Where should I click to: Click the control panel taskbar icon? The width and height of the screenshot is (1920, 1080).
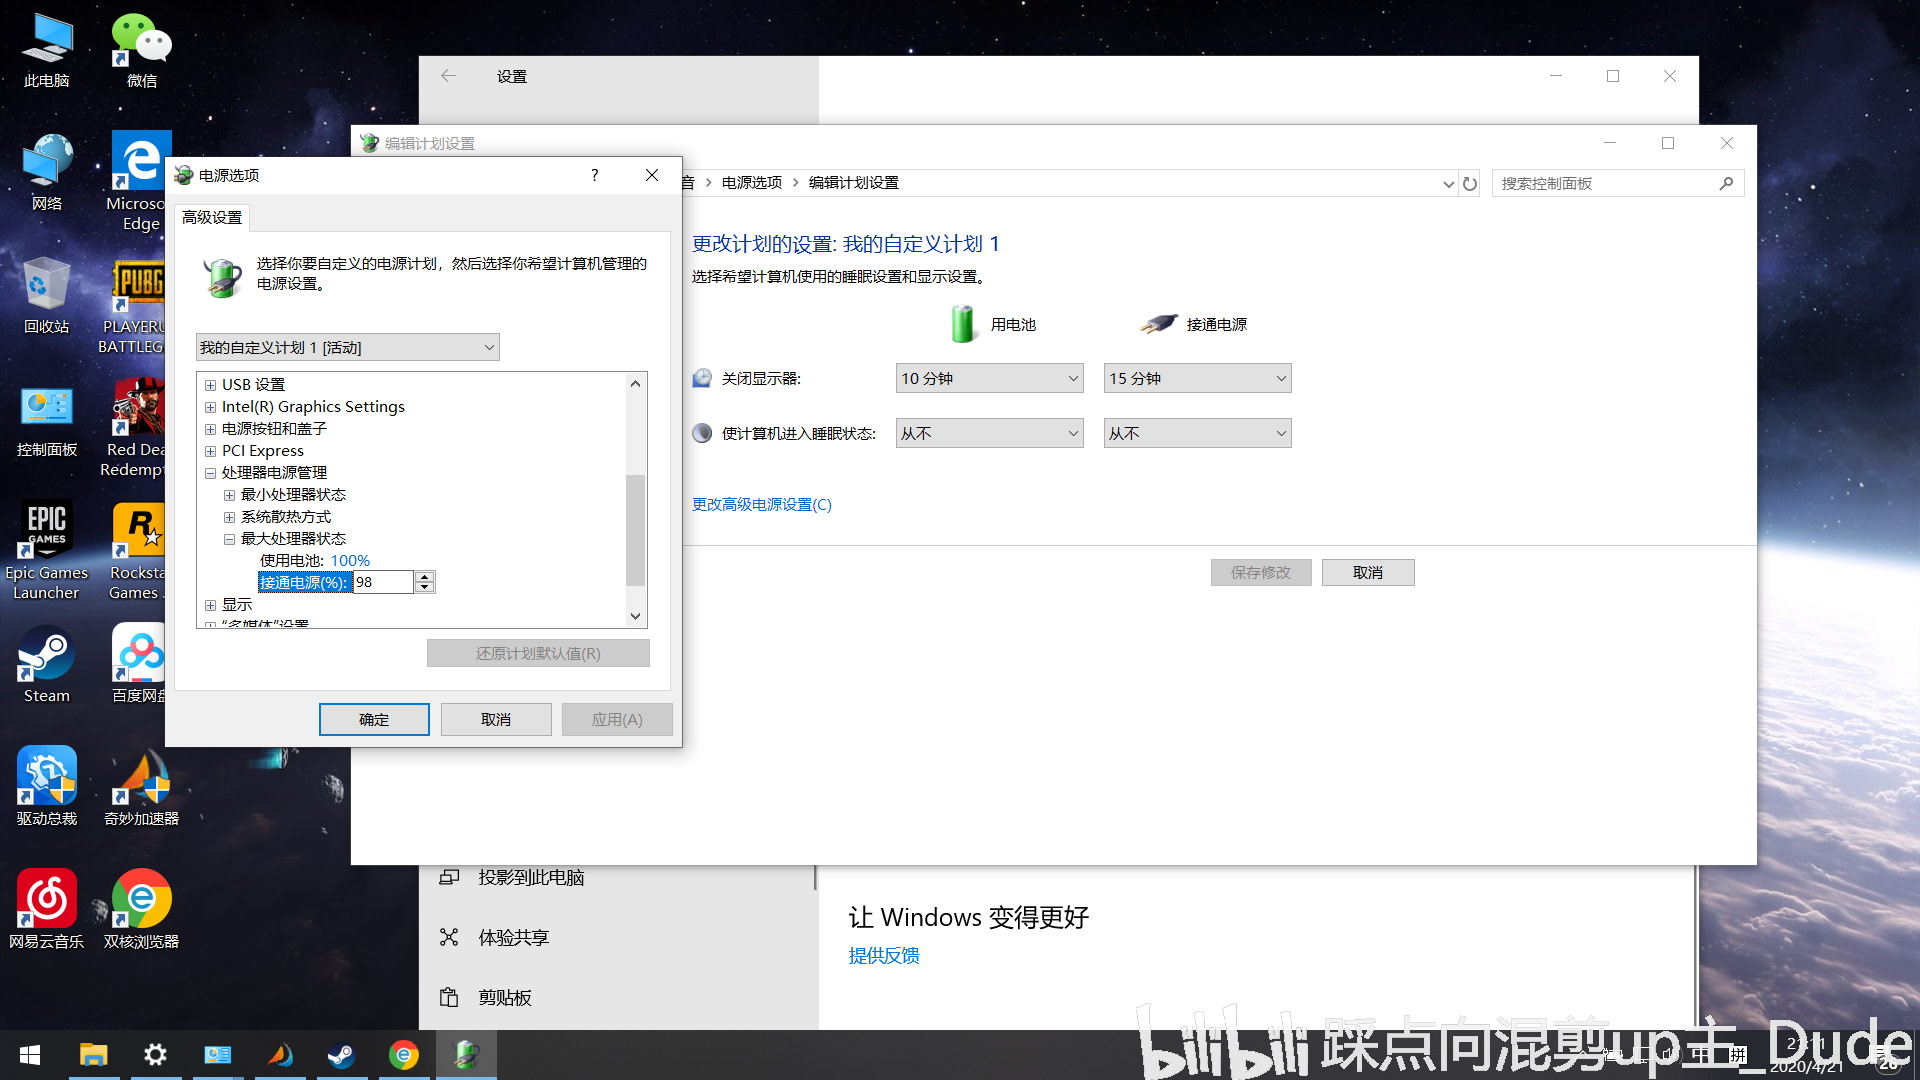point(218,1055)
